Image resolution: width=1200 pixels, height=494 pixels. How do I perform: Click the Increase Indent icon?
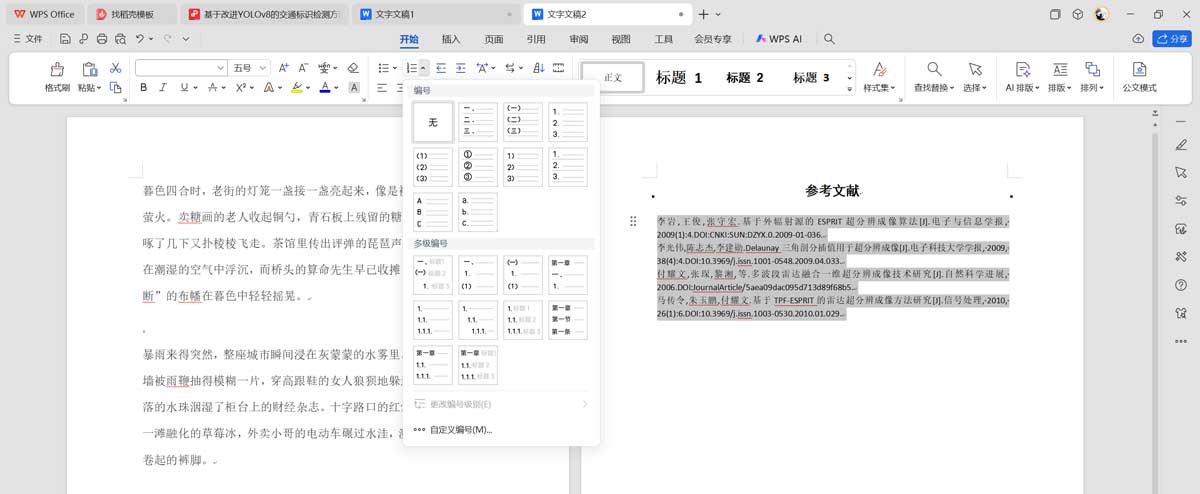(461, 68)
